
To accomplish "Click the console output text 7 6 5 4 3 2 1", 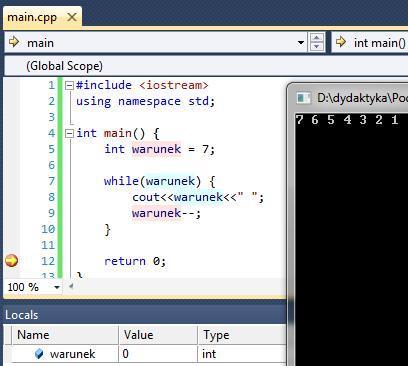I will (347, 119).
